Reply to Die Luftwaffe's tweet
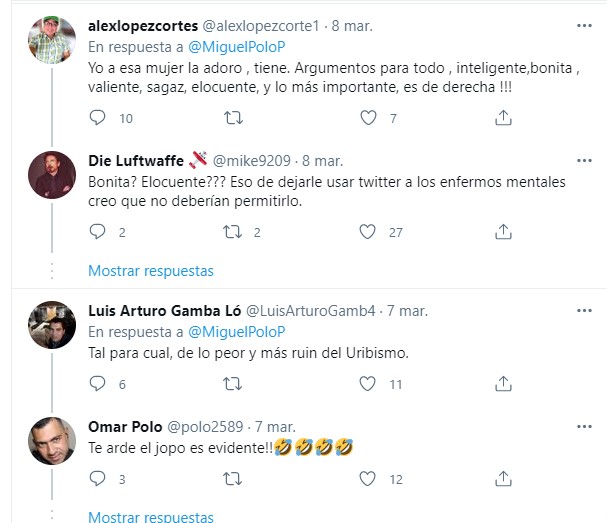This screenshot has height=523, width=607. 97,232
